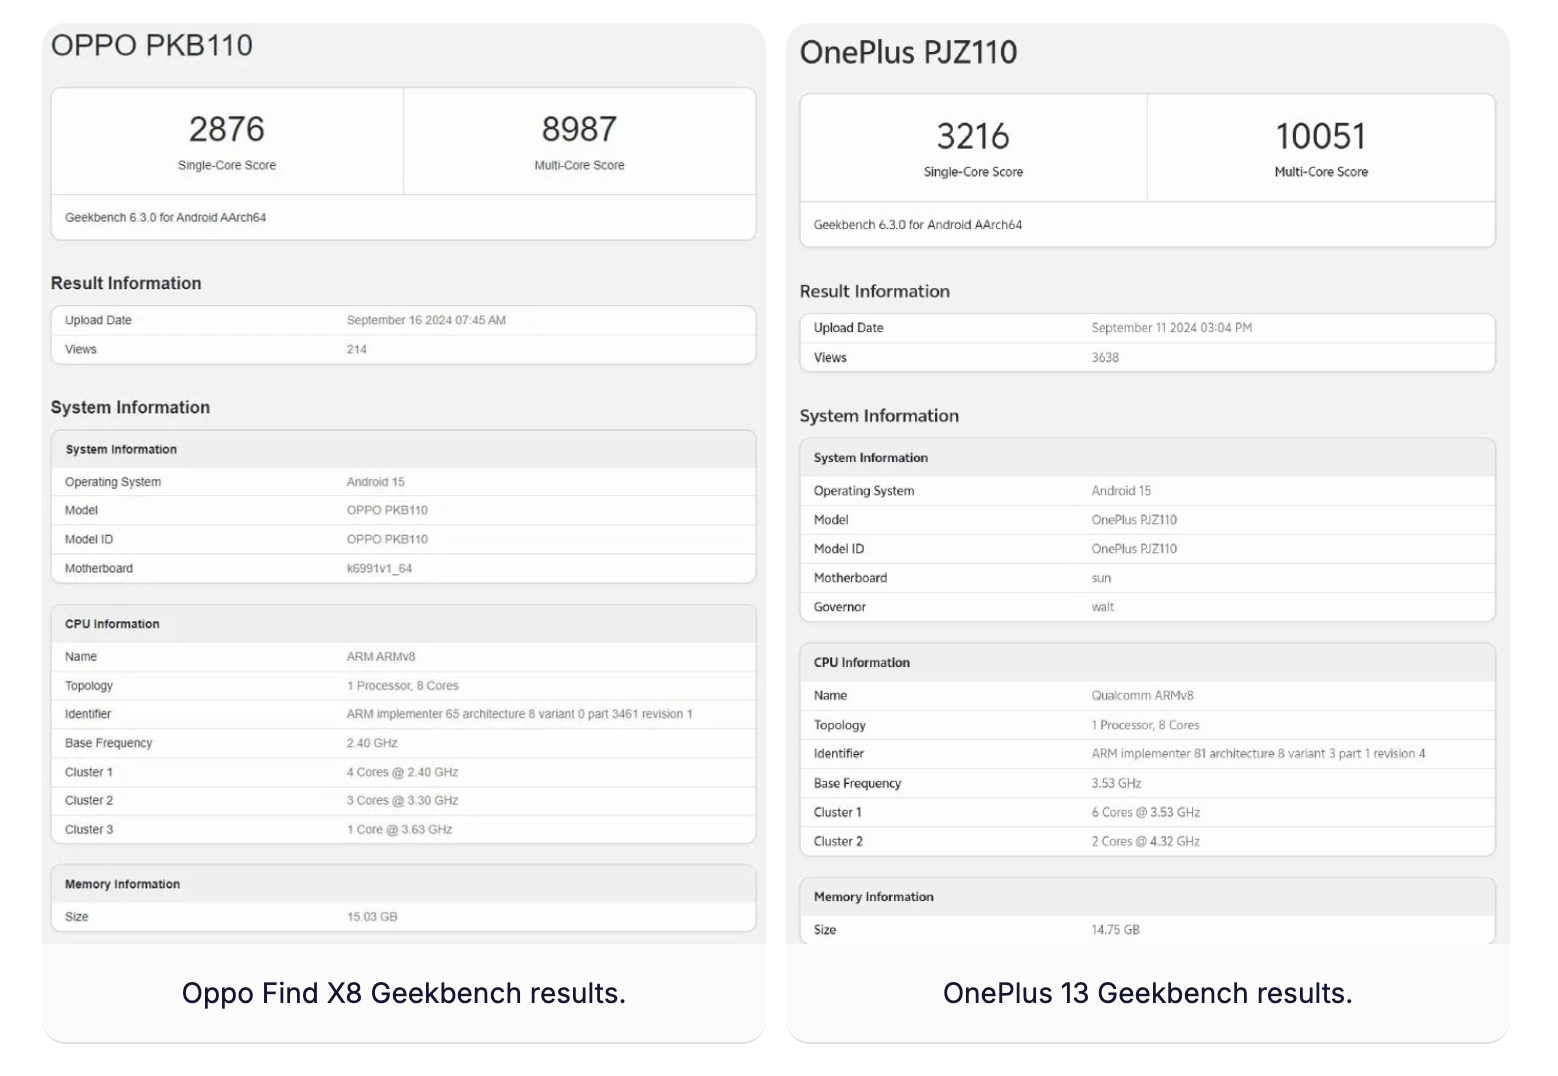This screenshot has width=1558, height=1076.
Task: Click the views count 3638
Action: point(1105,357)
